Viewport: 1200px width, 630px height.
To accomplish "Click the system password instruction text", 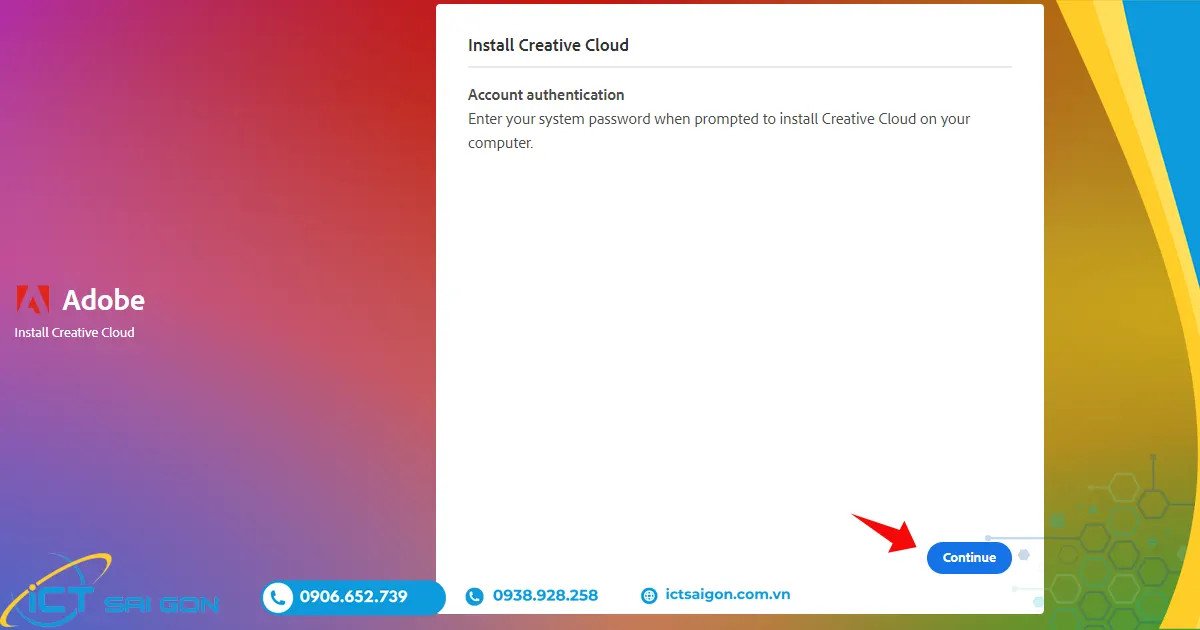I will pos(718,130).
